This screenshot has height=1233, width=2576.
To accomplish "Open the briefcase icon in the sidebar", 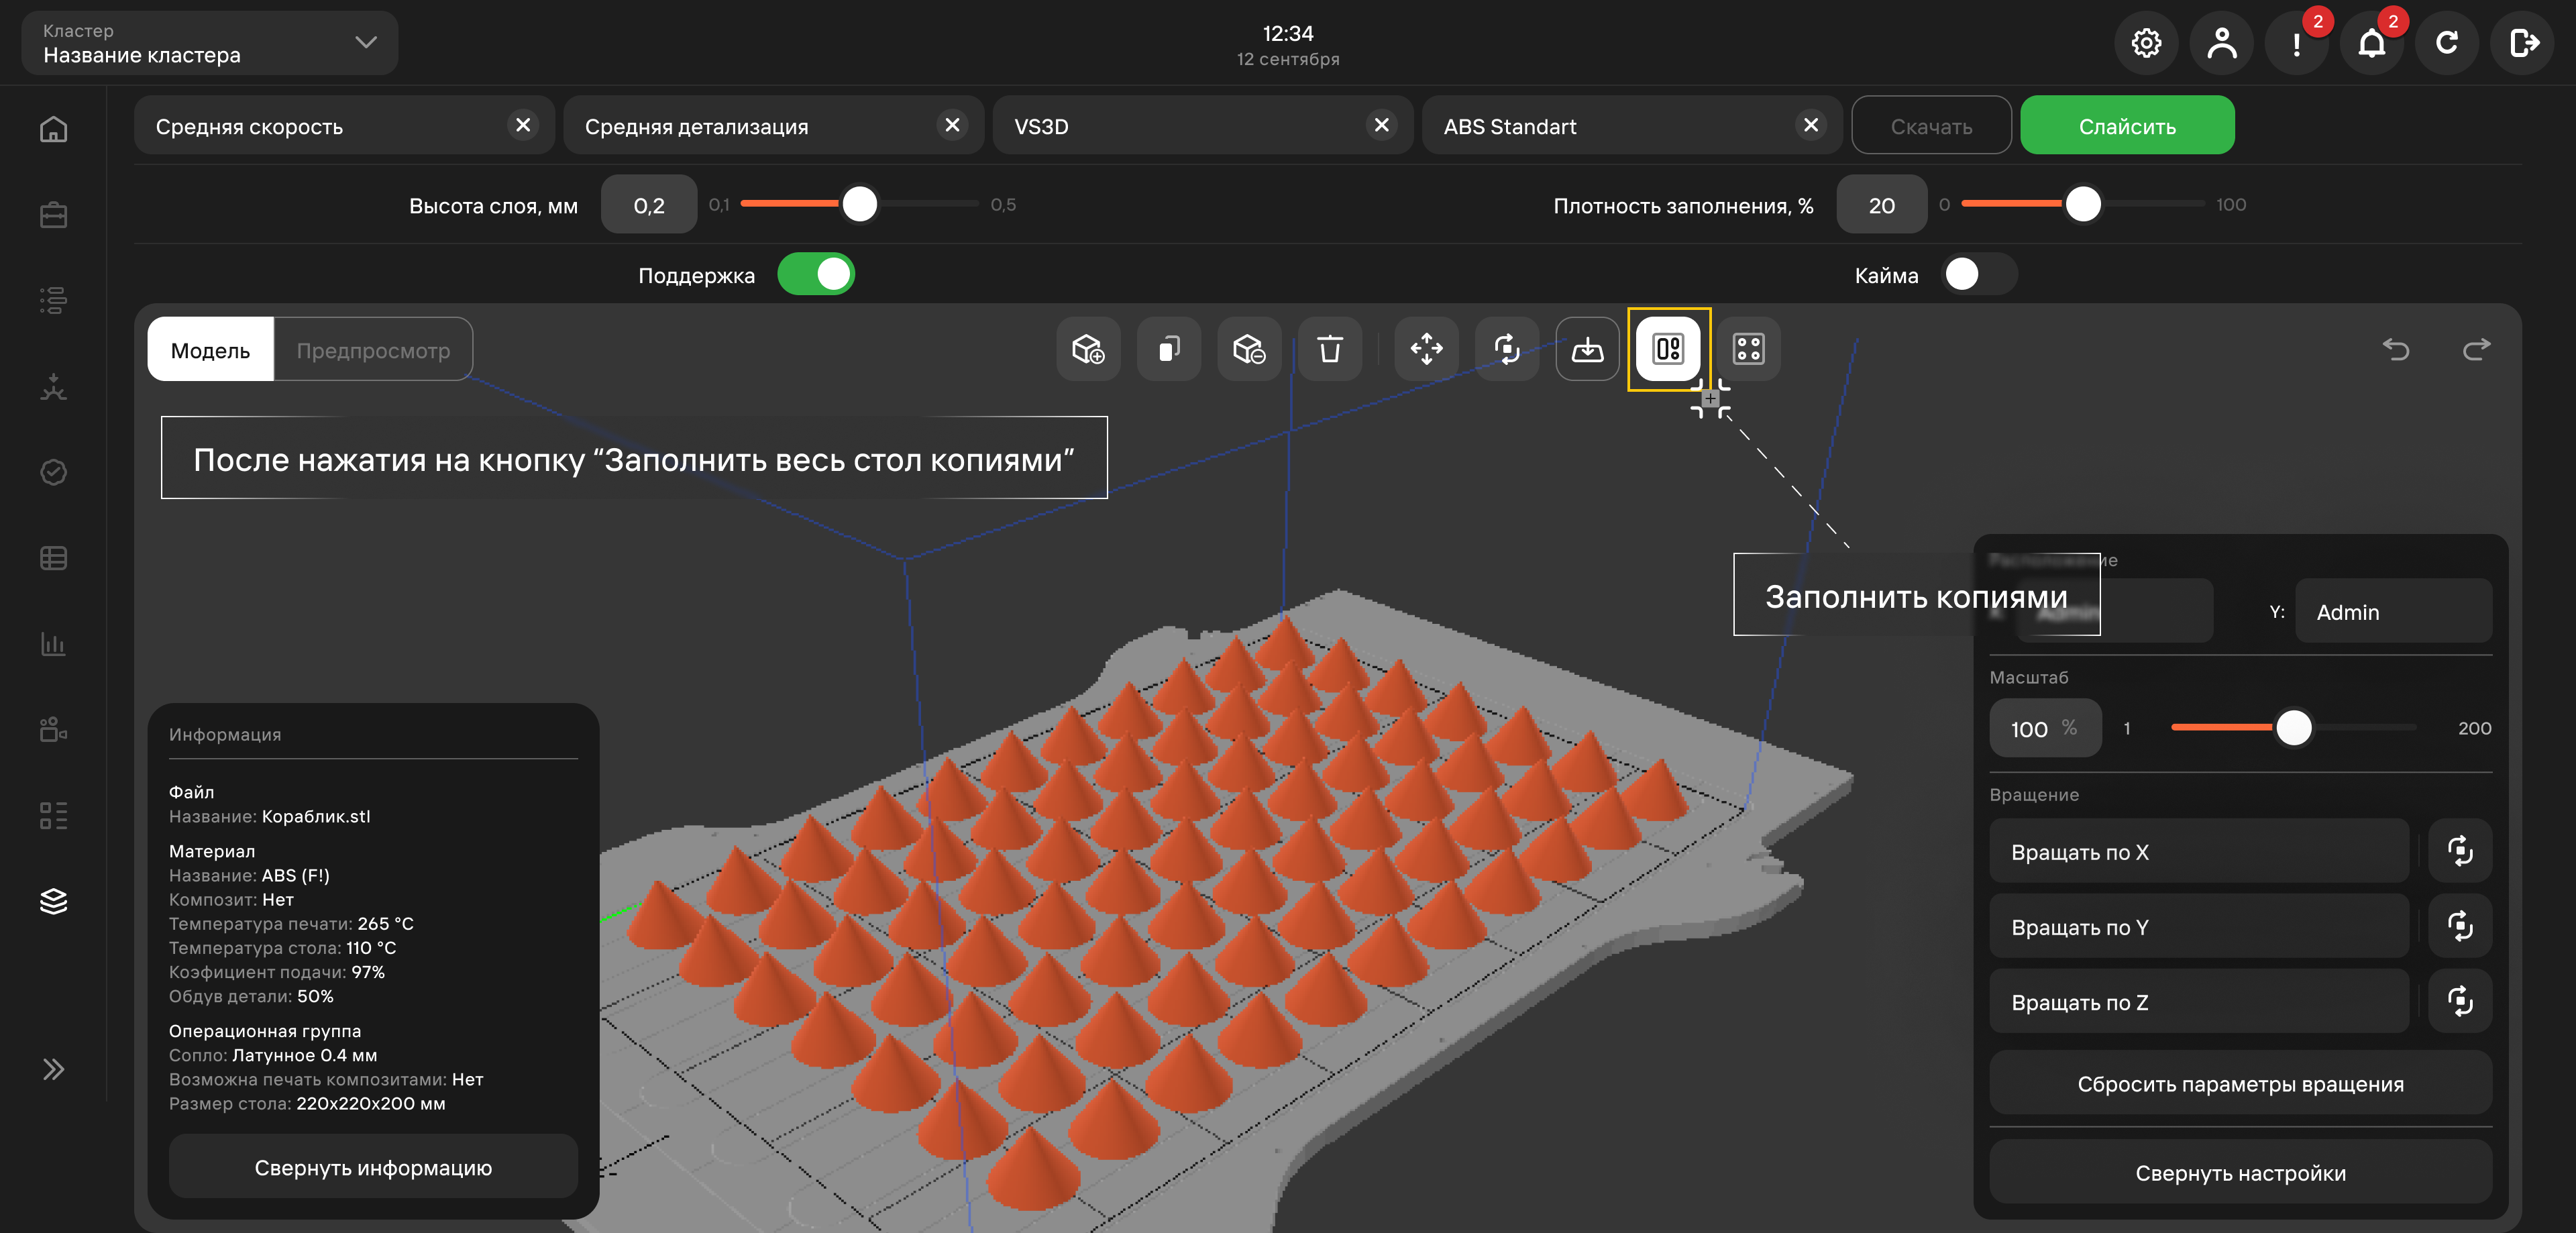I will tap(54, 215).
